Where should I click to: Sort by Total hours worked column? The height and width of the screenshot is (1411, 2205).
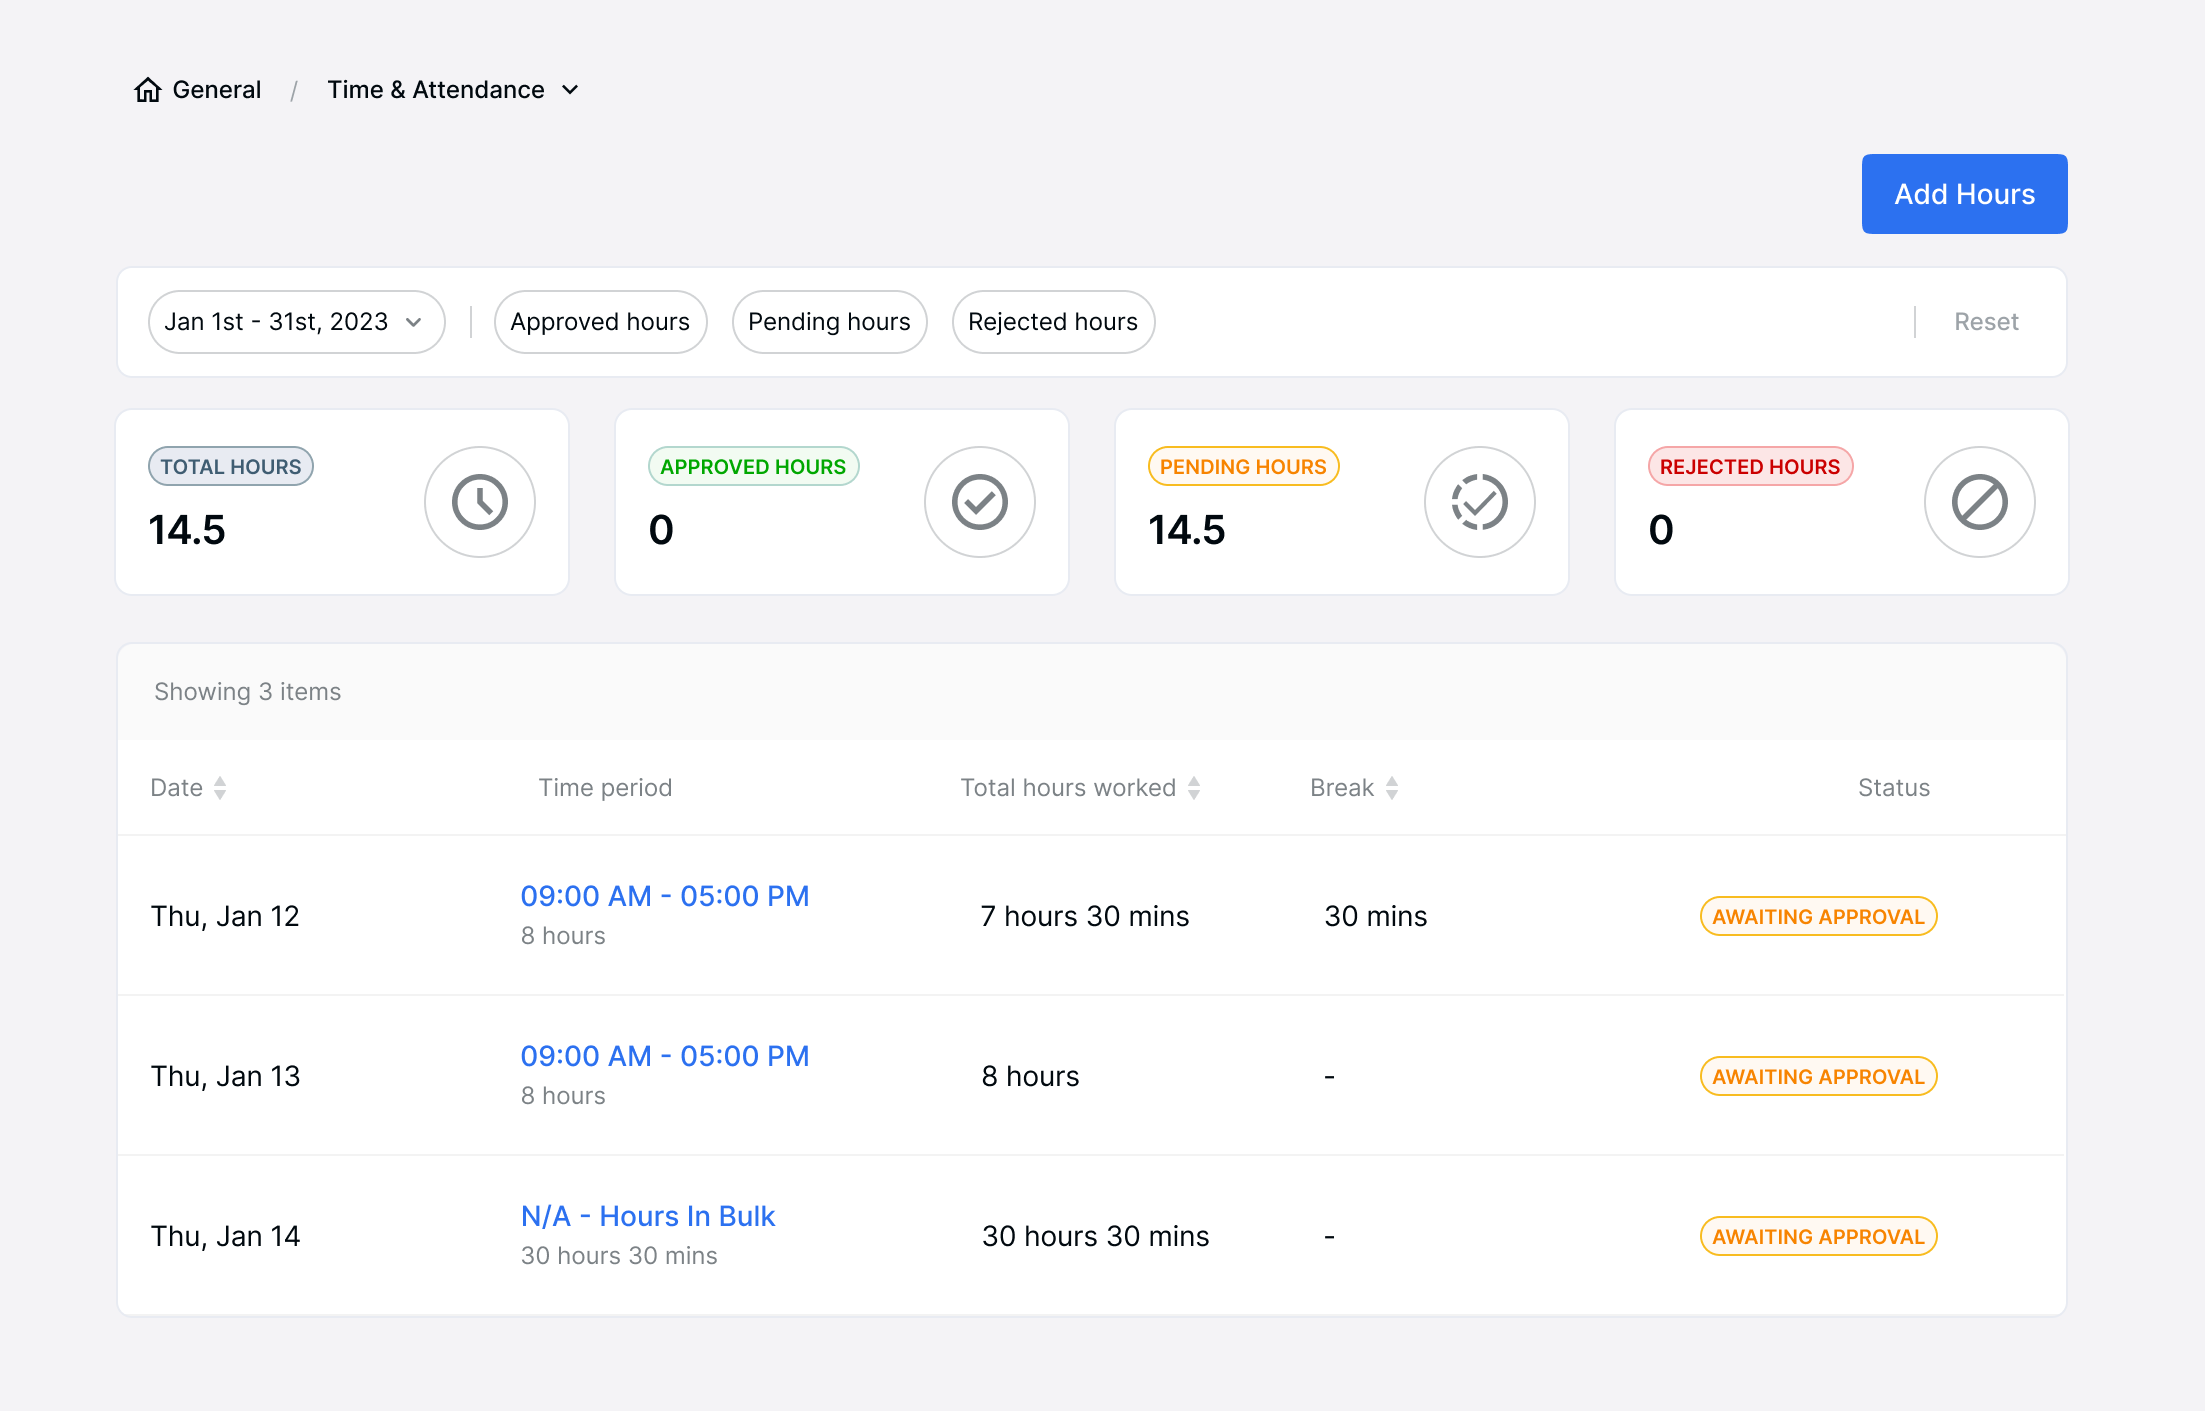1193,787
